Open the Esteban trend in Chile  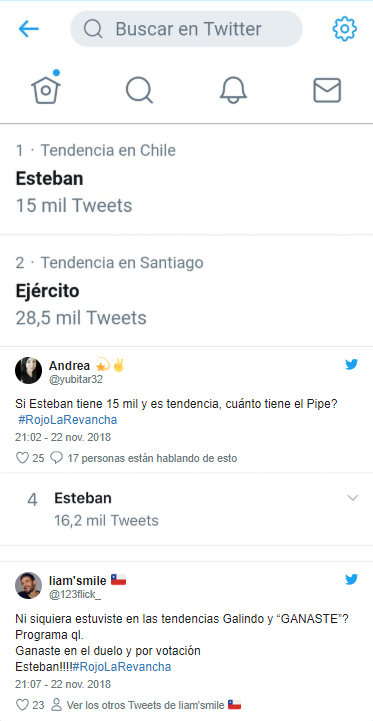186,179
